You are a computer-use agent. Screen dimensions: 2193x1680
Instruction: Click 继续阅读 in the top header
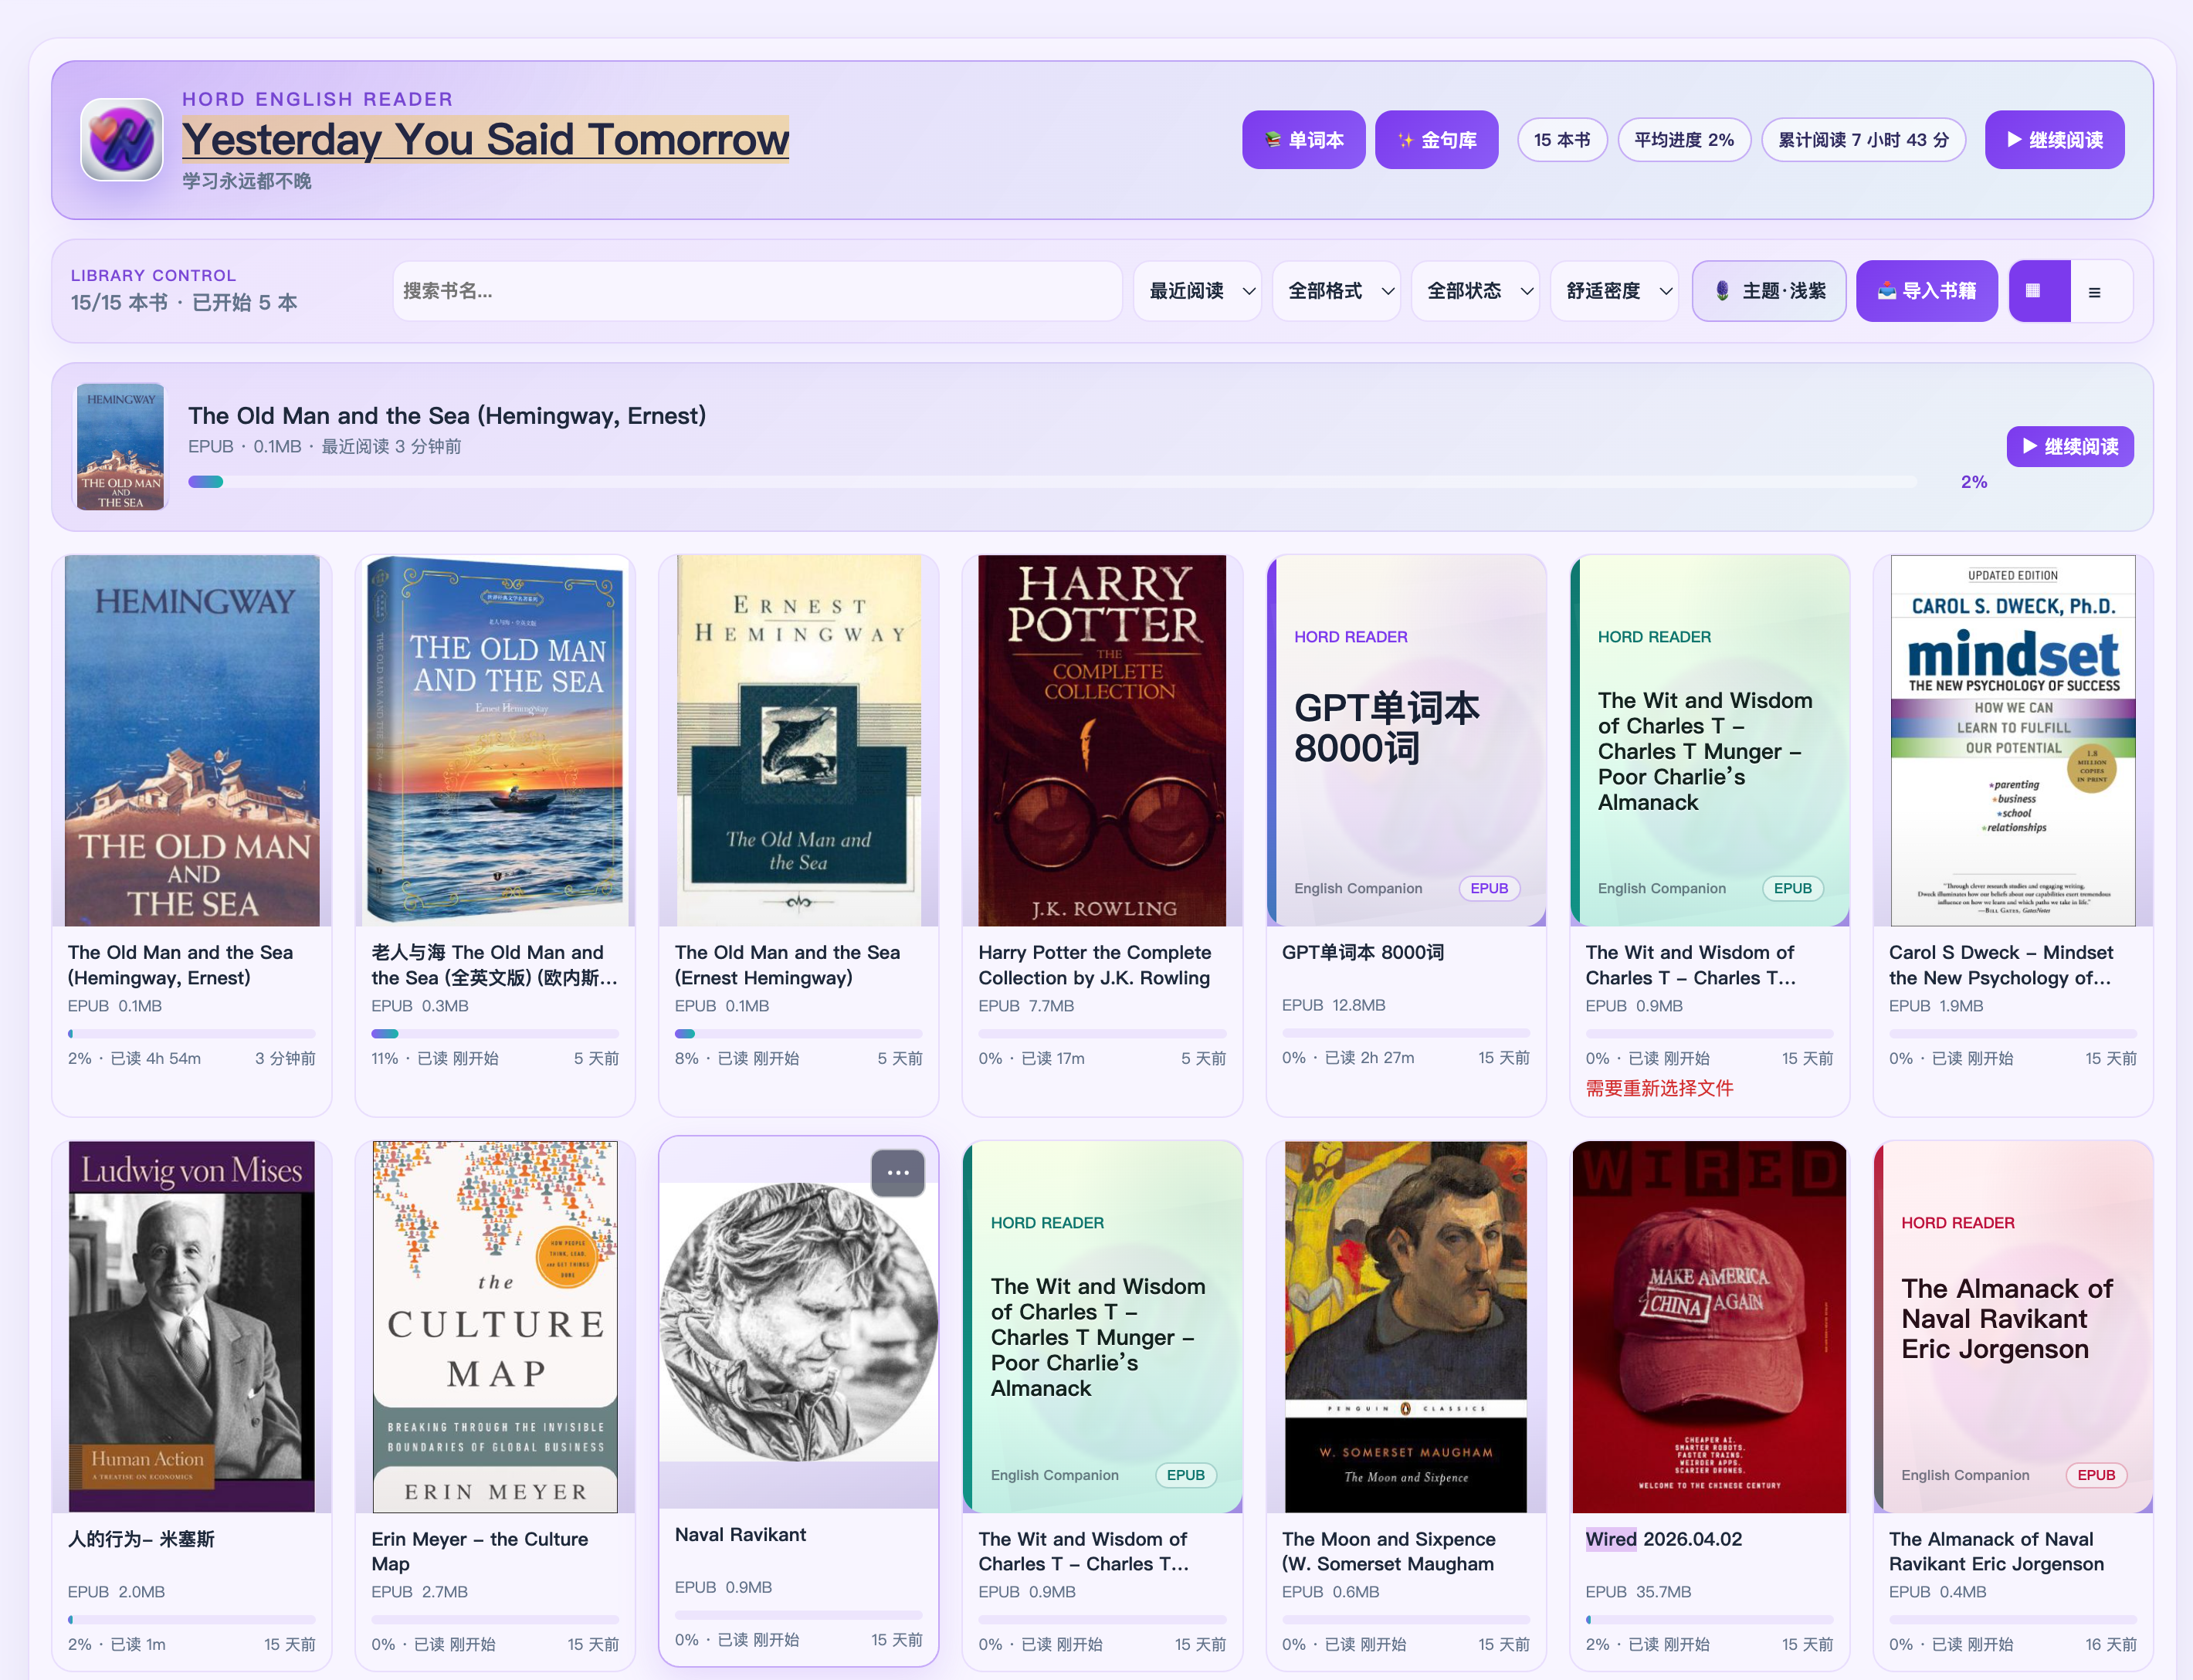(2054, 140)
